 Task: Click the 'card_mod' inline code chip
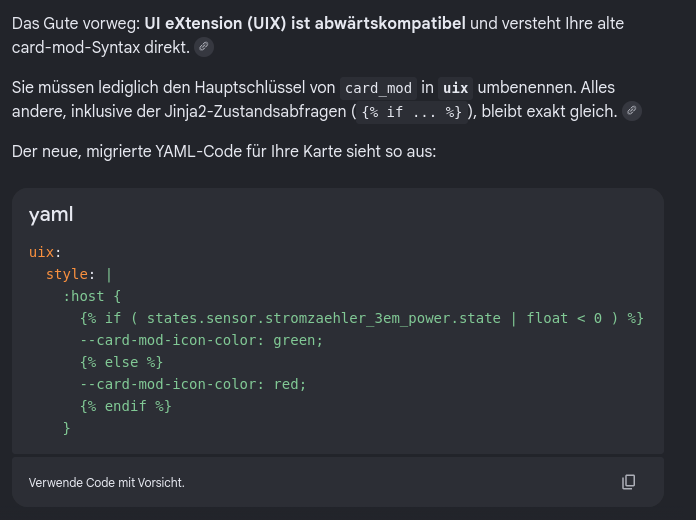(x=378, y=88)
